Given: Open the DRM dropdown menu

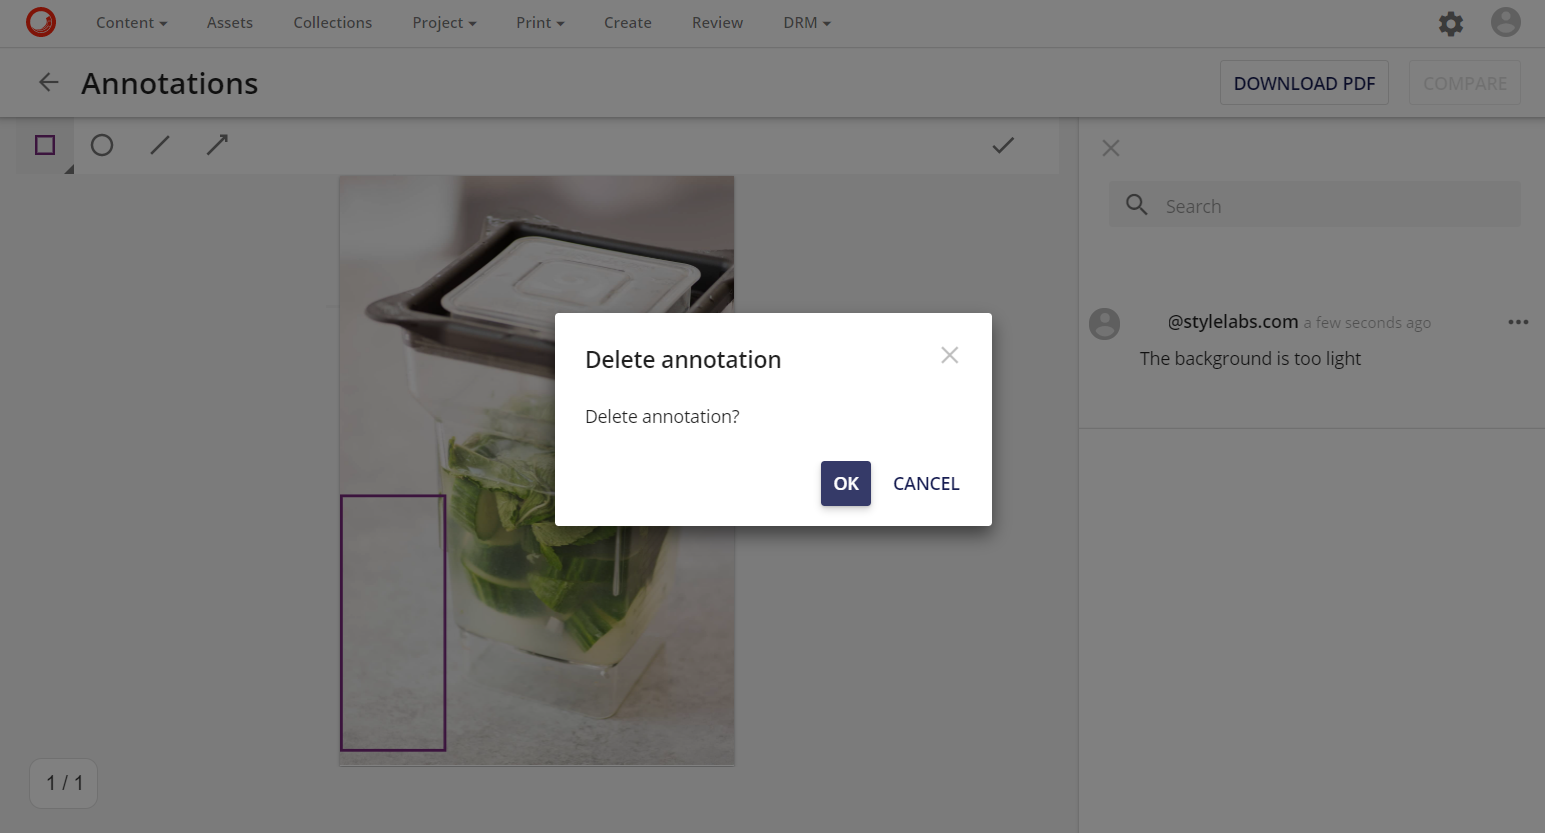Looking at the screenshot, I should tap(806, 22).
